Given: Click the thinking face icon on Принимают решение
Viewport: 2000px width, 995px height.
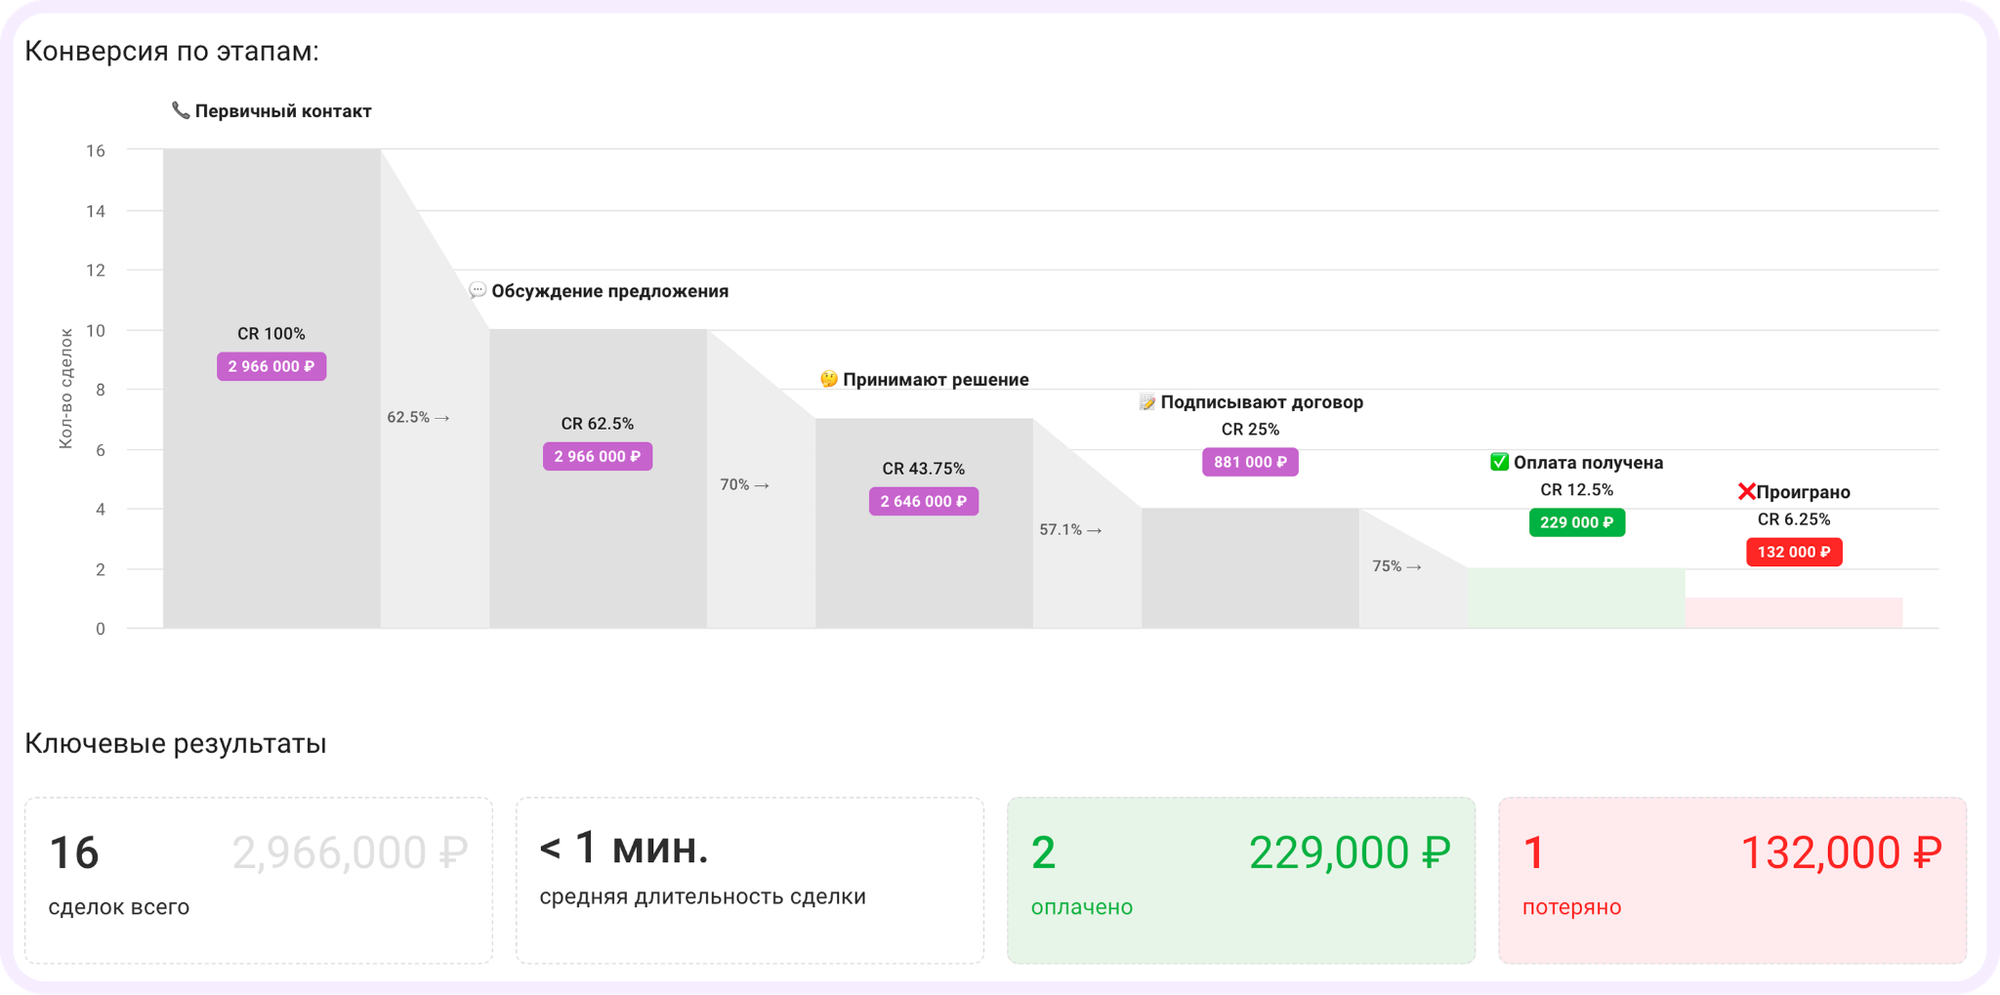Looking at the screenshot, I should point(826,378).
